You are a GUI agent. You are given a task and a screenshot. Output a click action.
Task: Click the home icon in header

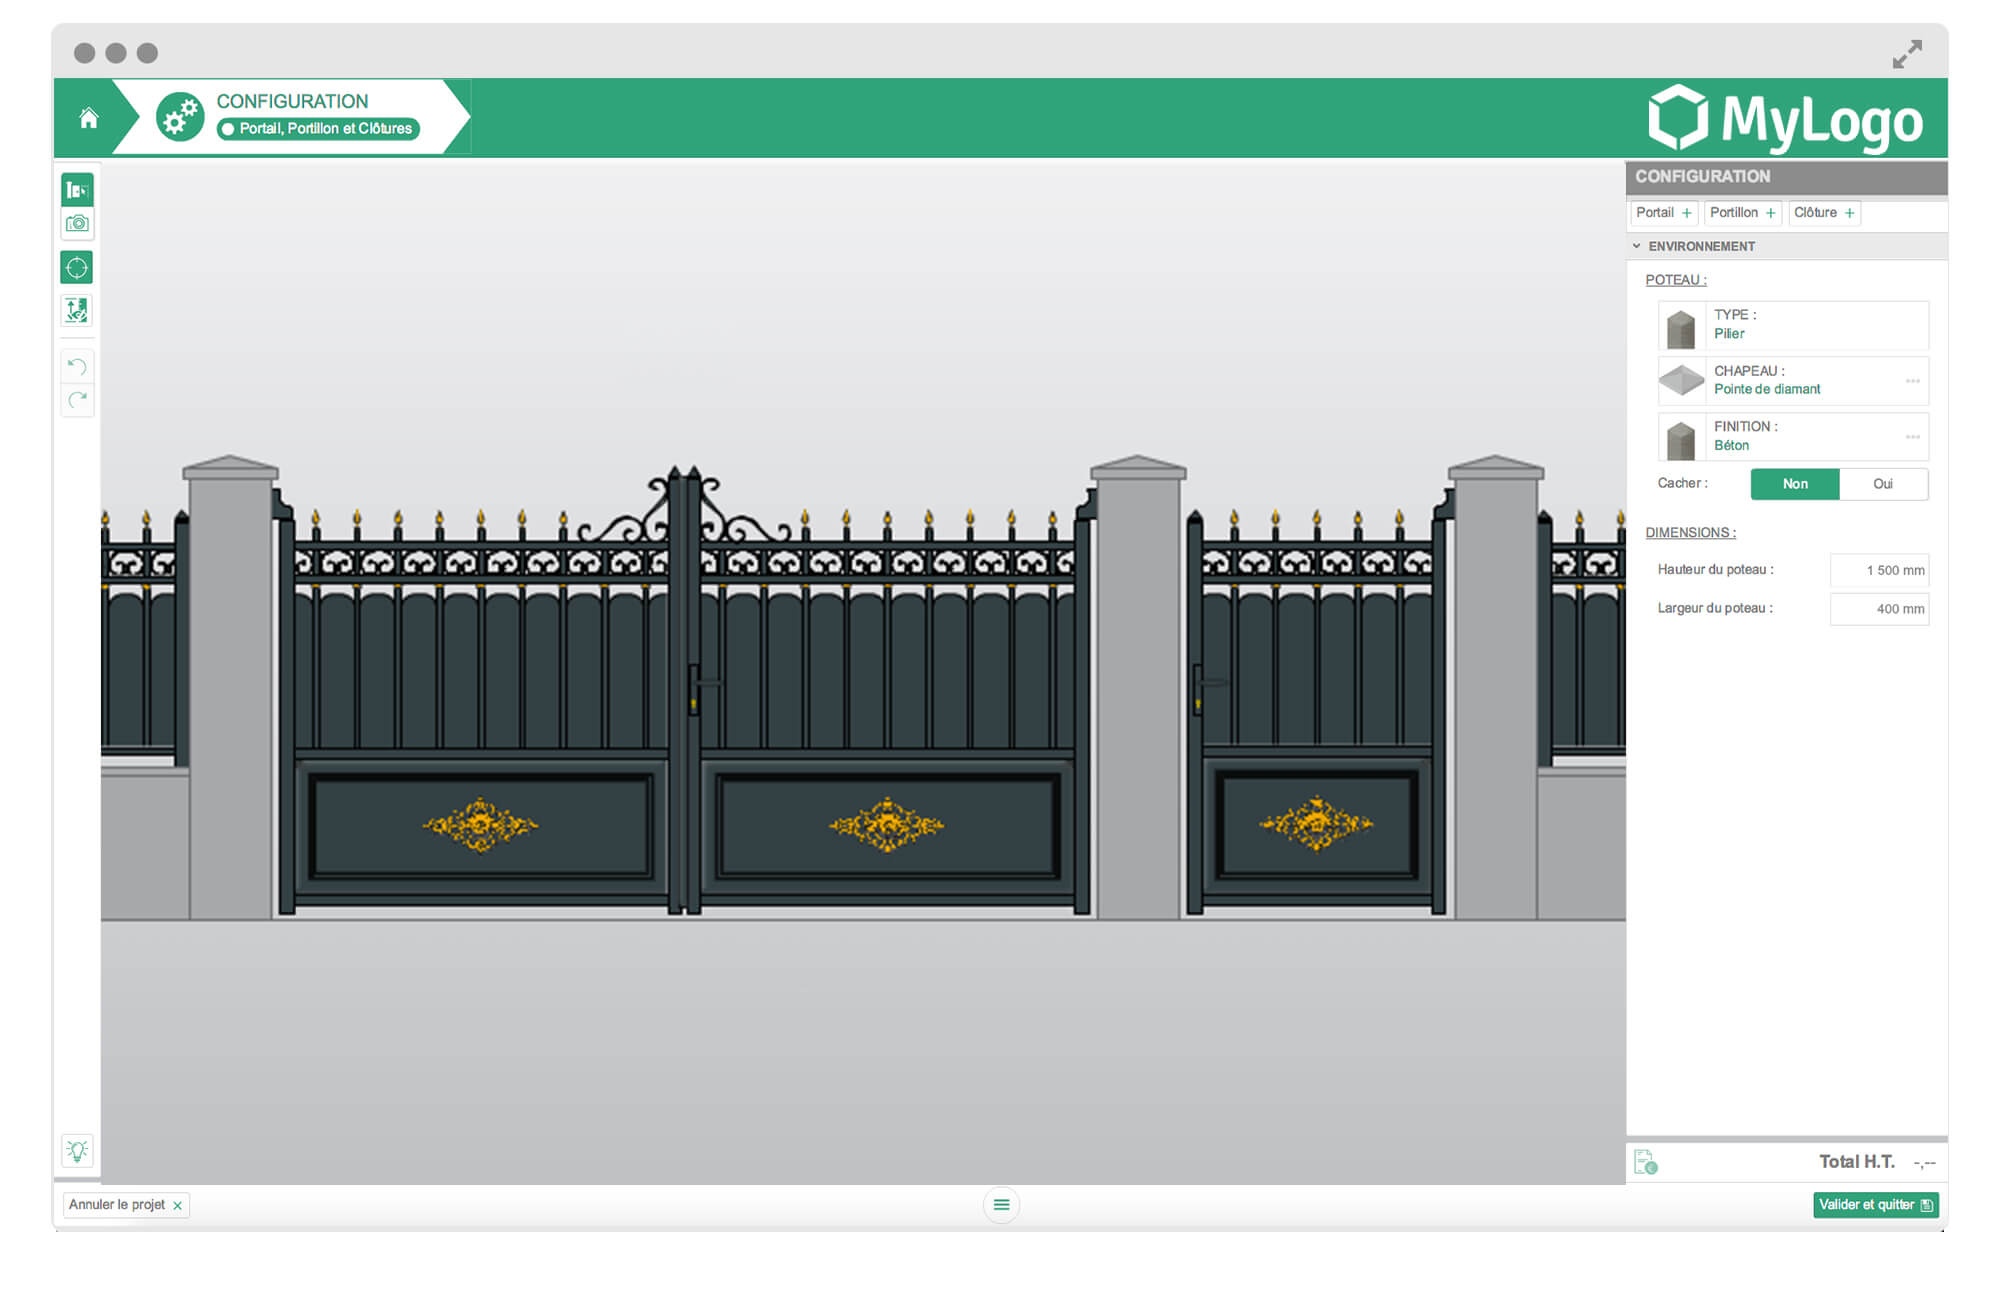[89, 119]
